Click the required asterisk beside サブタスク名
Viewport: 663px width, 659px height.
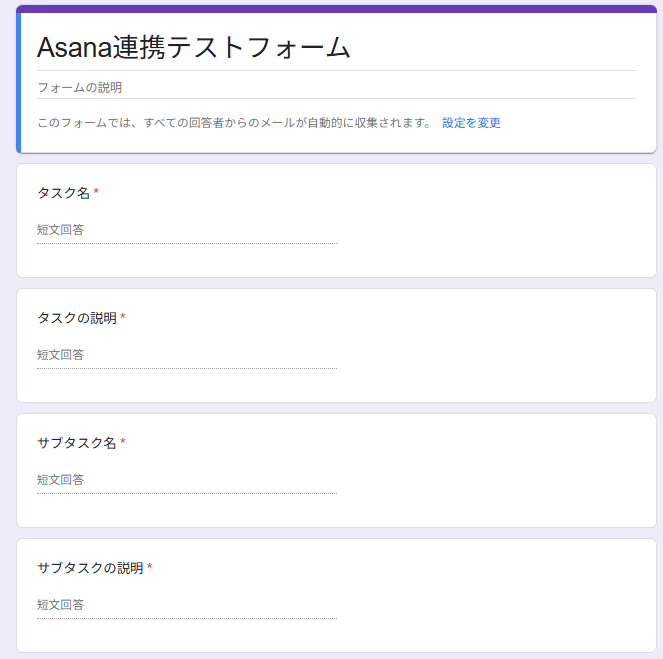pos(123,443)
